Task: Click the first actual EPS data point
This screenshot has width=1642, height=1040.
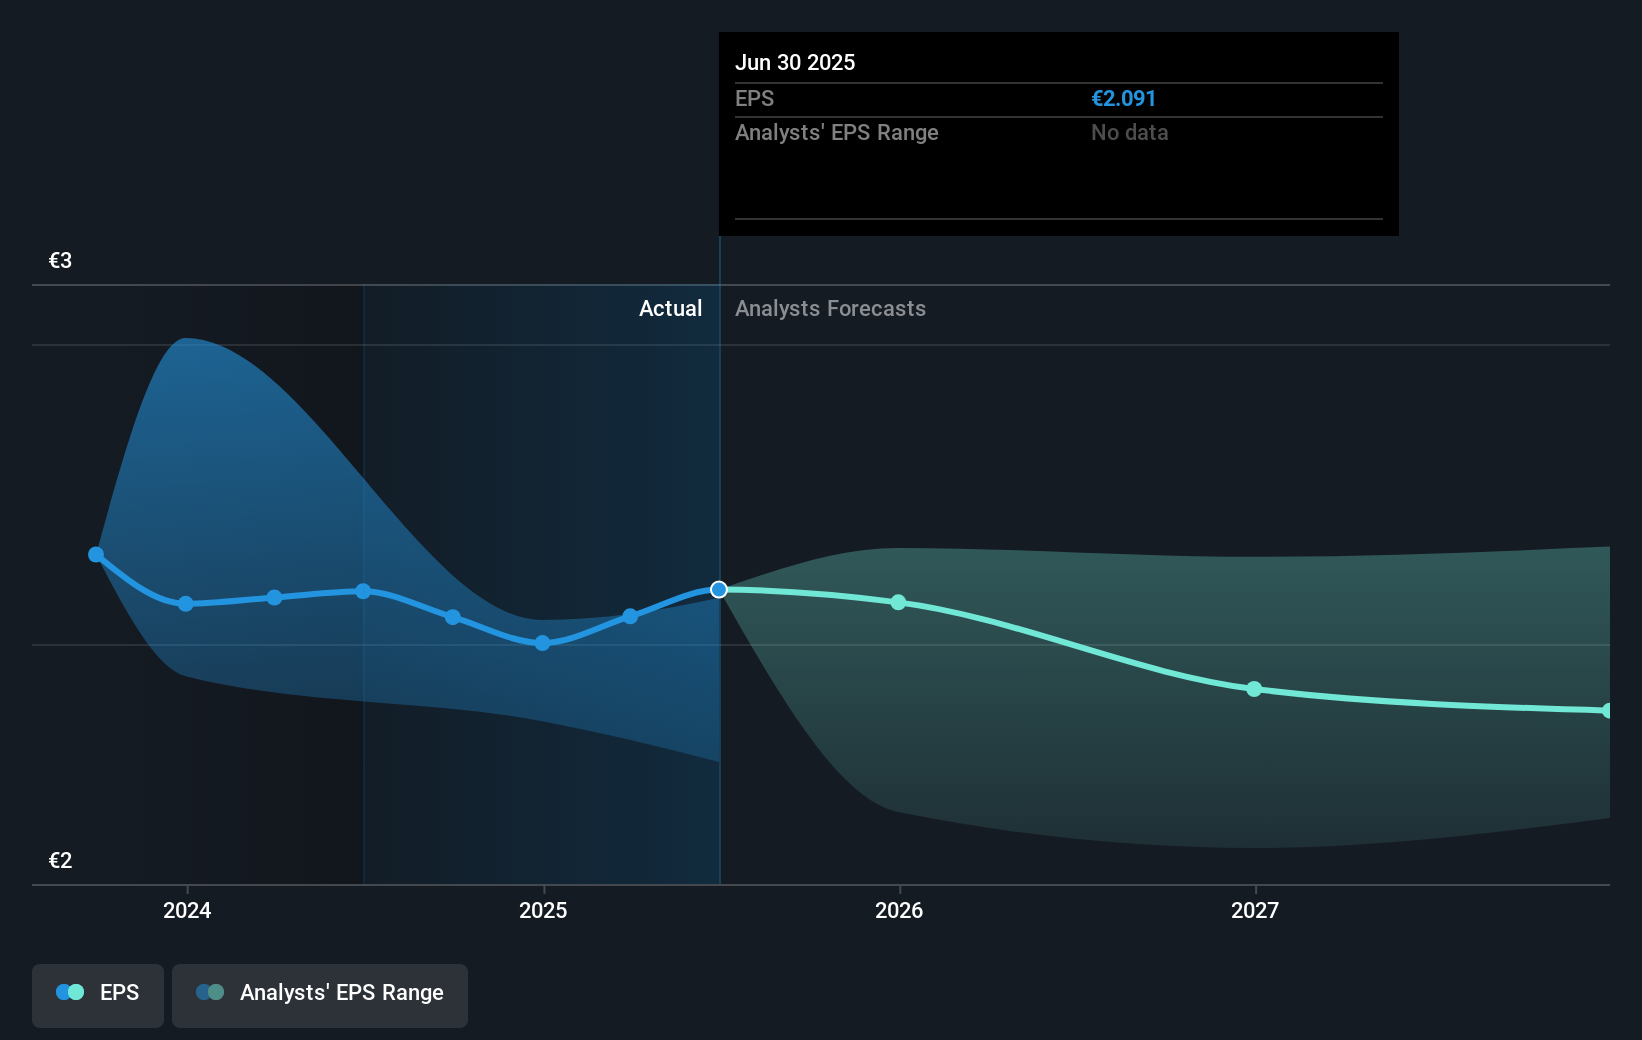Action: coord(95,554)
